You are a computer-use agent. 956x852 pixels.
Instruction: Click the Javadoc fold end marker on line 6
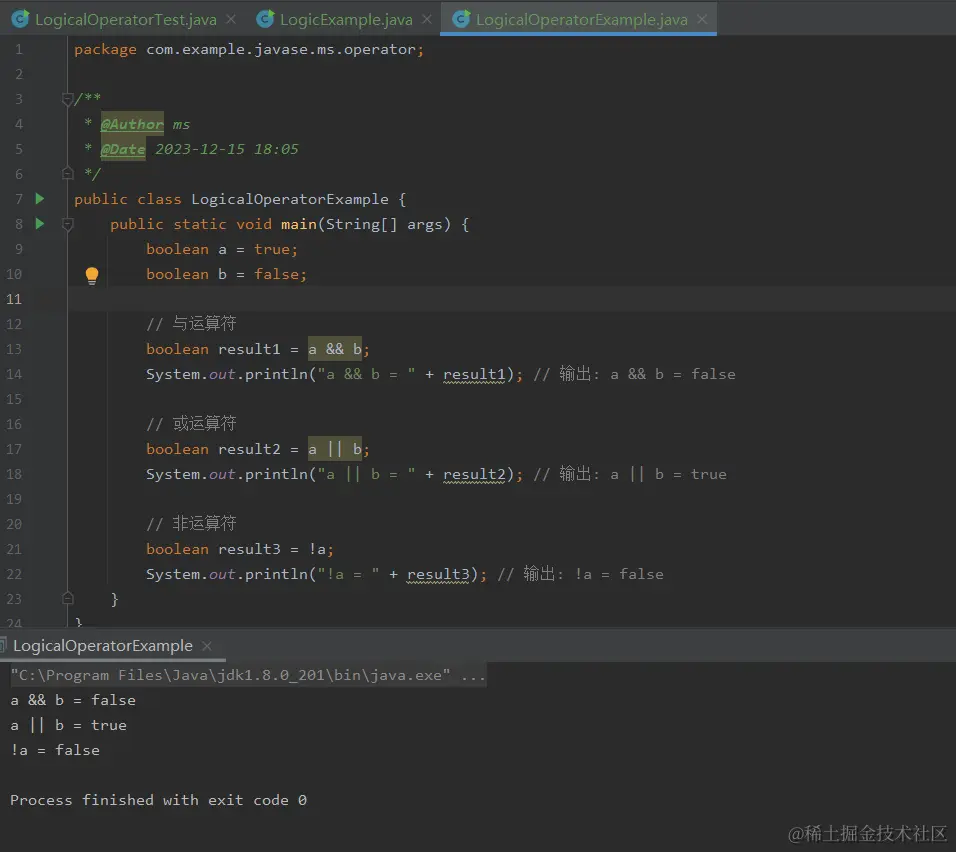click(68, 174)
